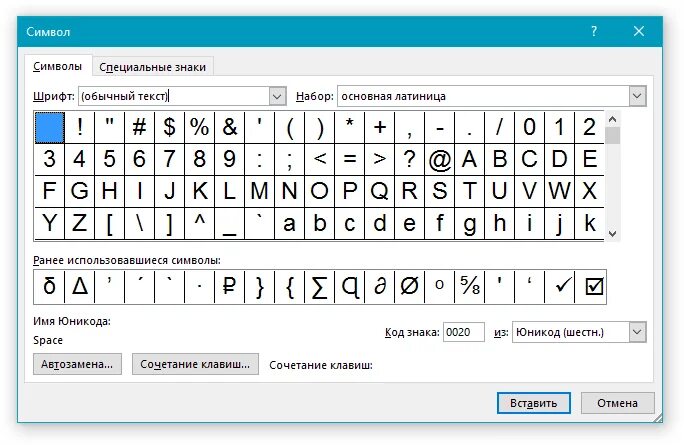Image resolution: width=684 pixels, height=445 pixels.
Task: Pick the dollar sign $ symbol
Action: point(170,127)
